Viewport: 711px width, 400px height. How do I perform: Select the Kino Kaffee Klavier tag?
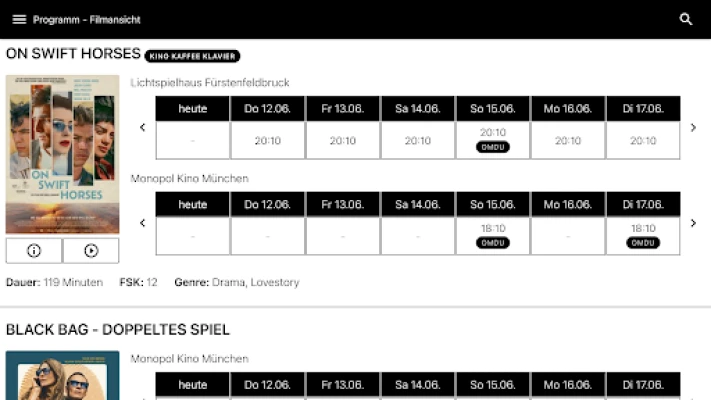(x=192, y=56)
